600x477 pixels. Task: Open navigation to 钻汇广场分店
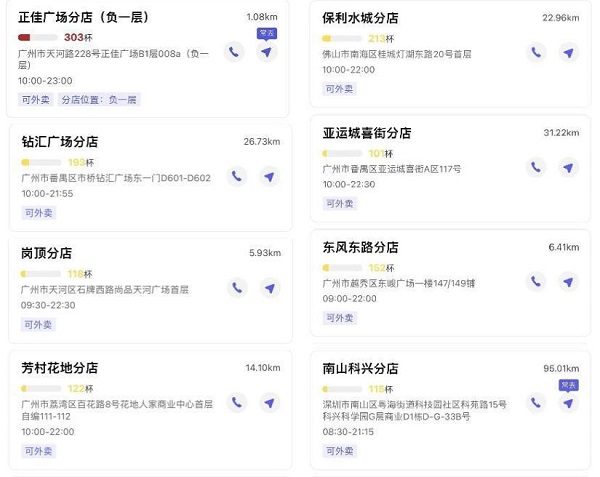(x=269, y=177)
